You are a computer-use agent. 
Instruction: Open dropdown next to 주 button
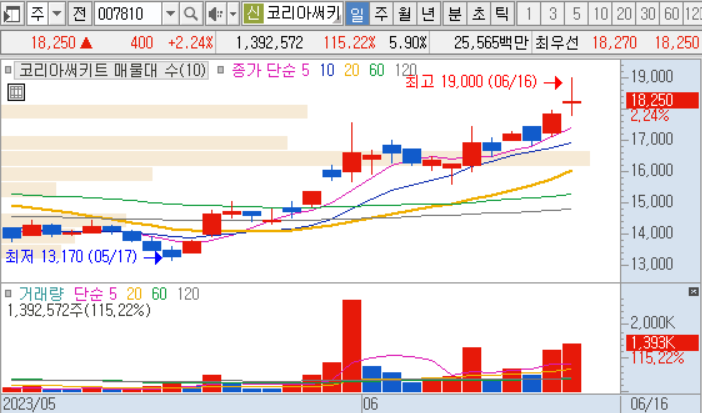point(57,13)
